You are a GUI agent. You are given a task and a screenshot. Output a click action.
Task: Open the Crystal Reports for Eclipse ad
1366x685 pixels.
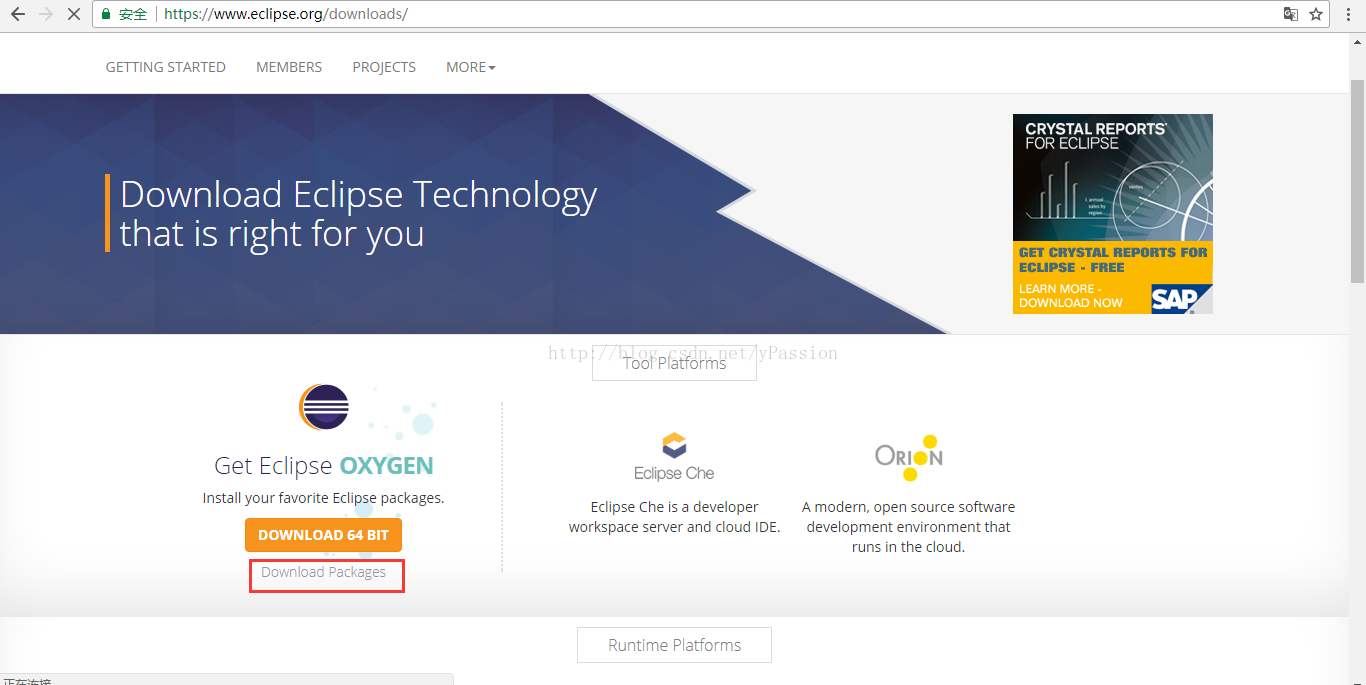(1113, 214)
